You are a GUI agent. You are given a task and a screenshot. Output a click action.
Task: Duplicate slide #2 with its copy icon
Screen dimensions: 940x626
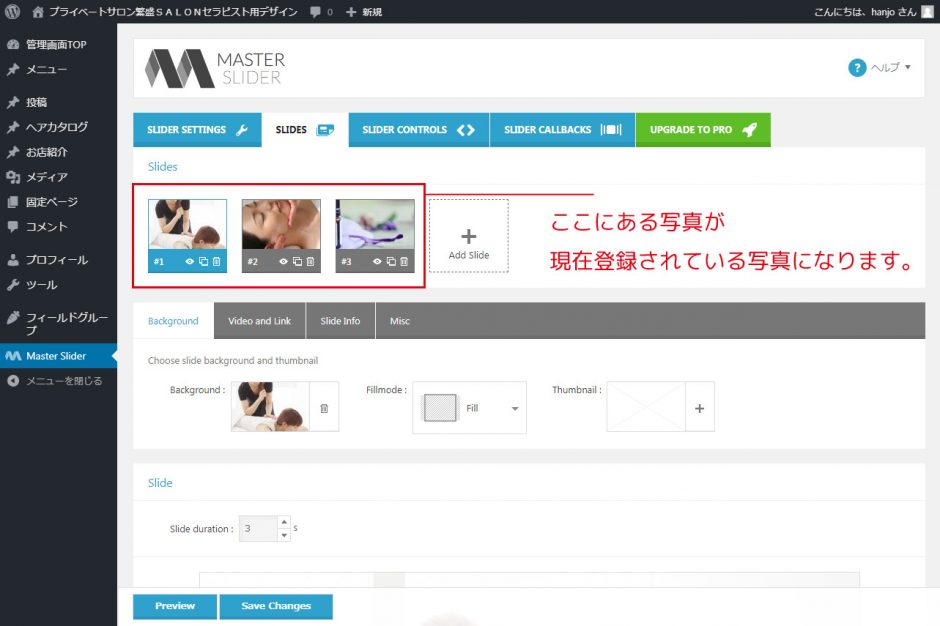click(x=297, y=262)
